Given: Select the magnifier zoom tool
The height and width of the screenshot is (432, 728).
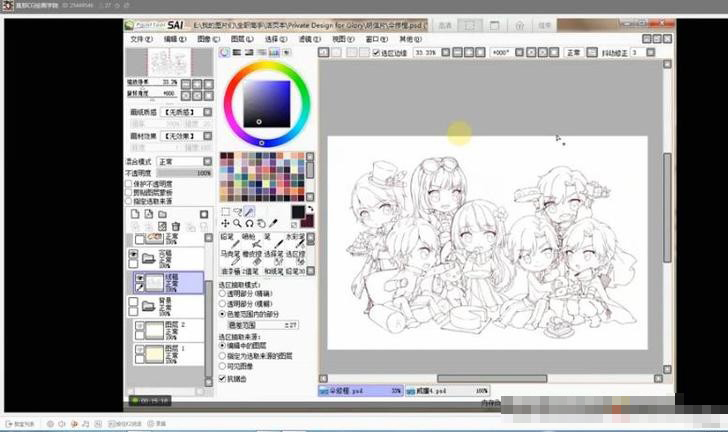Looking at the screenshot, I should click(x=237, y=223).
